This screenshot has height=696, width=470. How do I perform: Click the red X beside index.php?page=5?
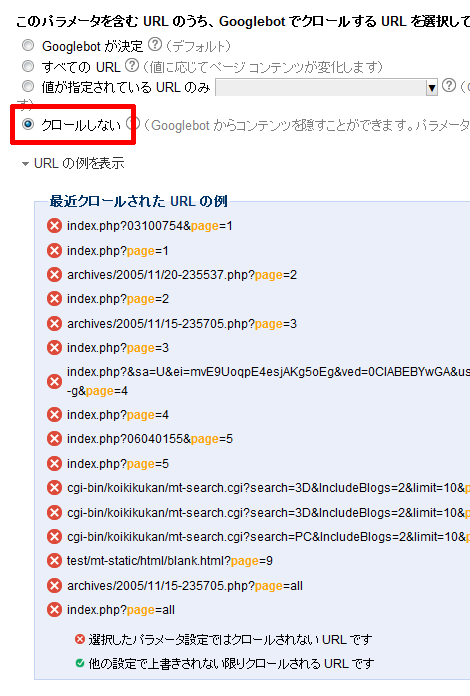(x=54, y=464)
